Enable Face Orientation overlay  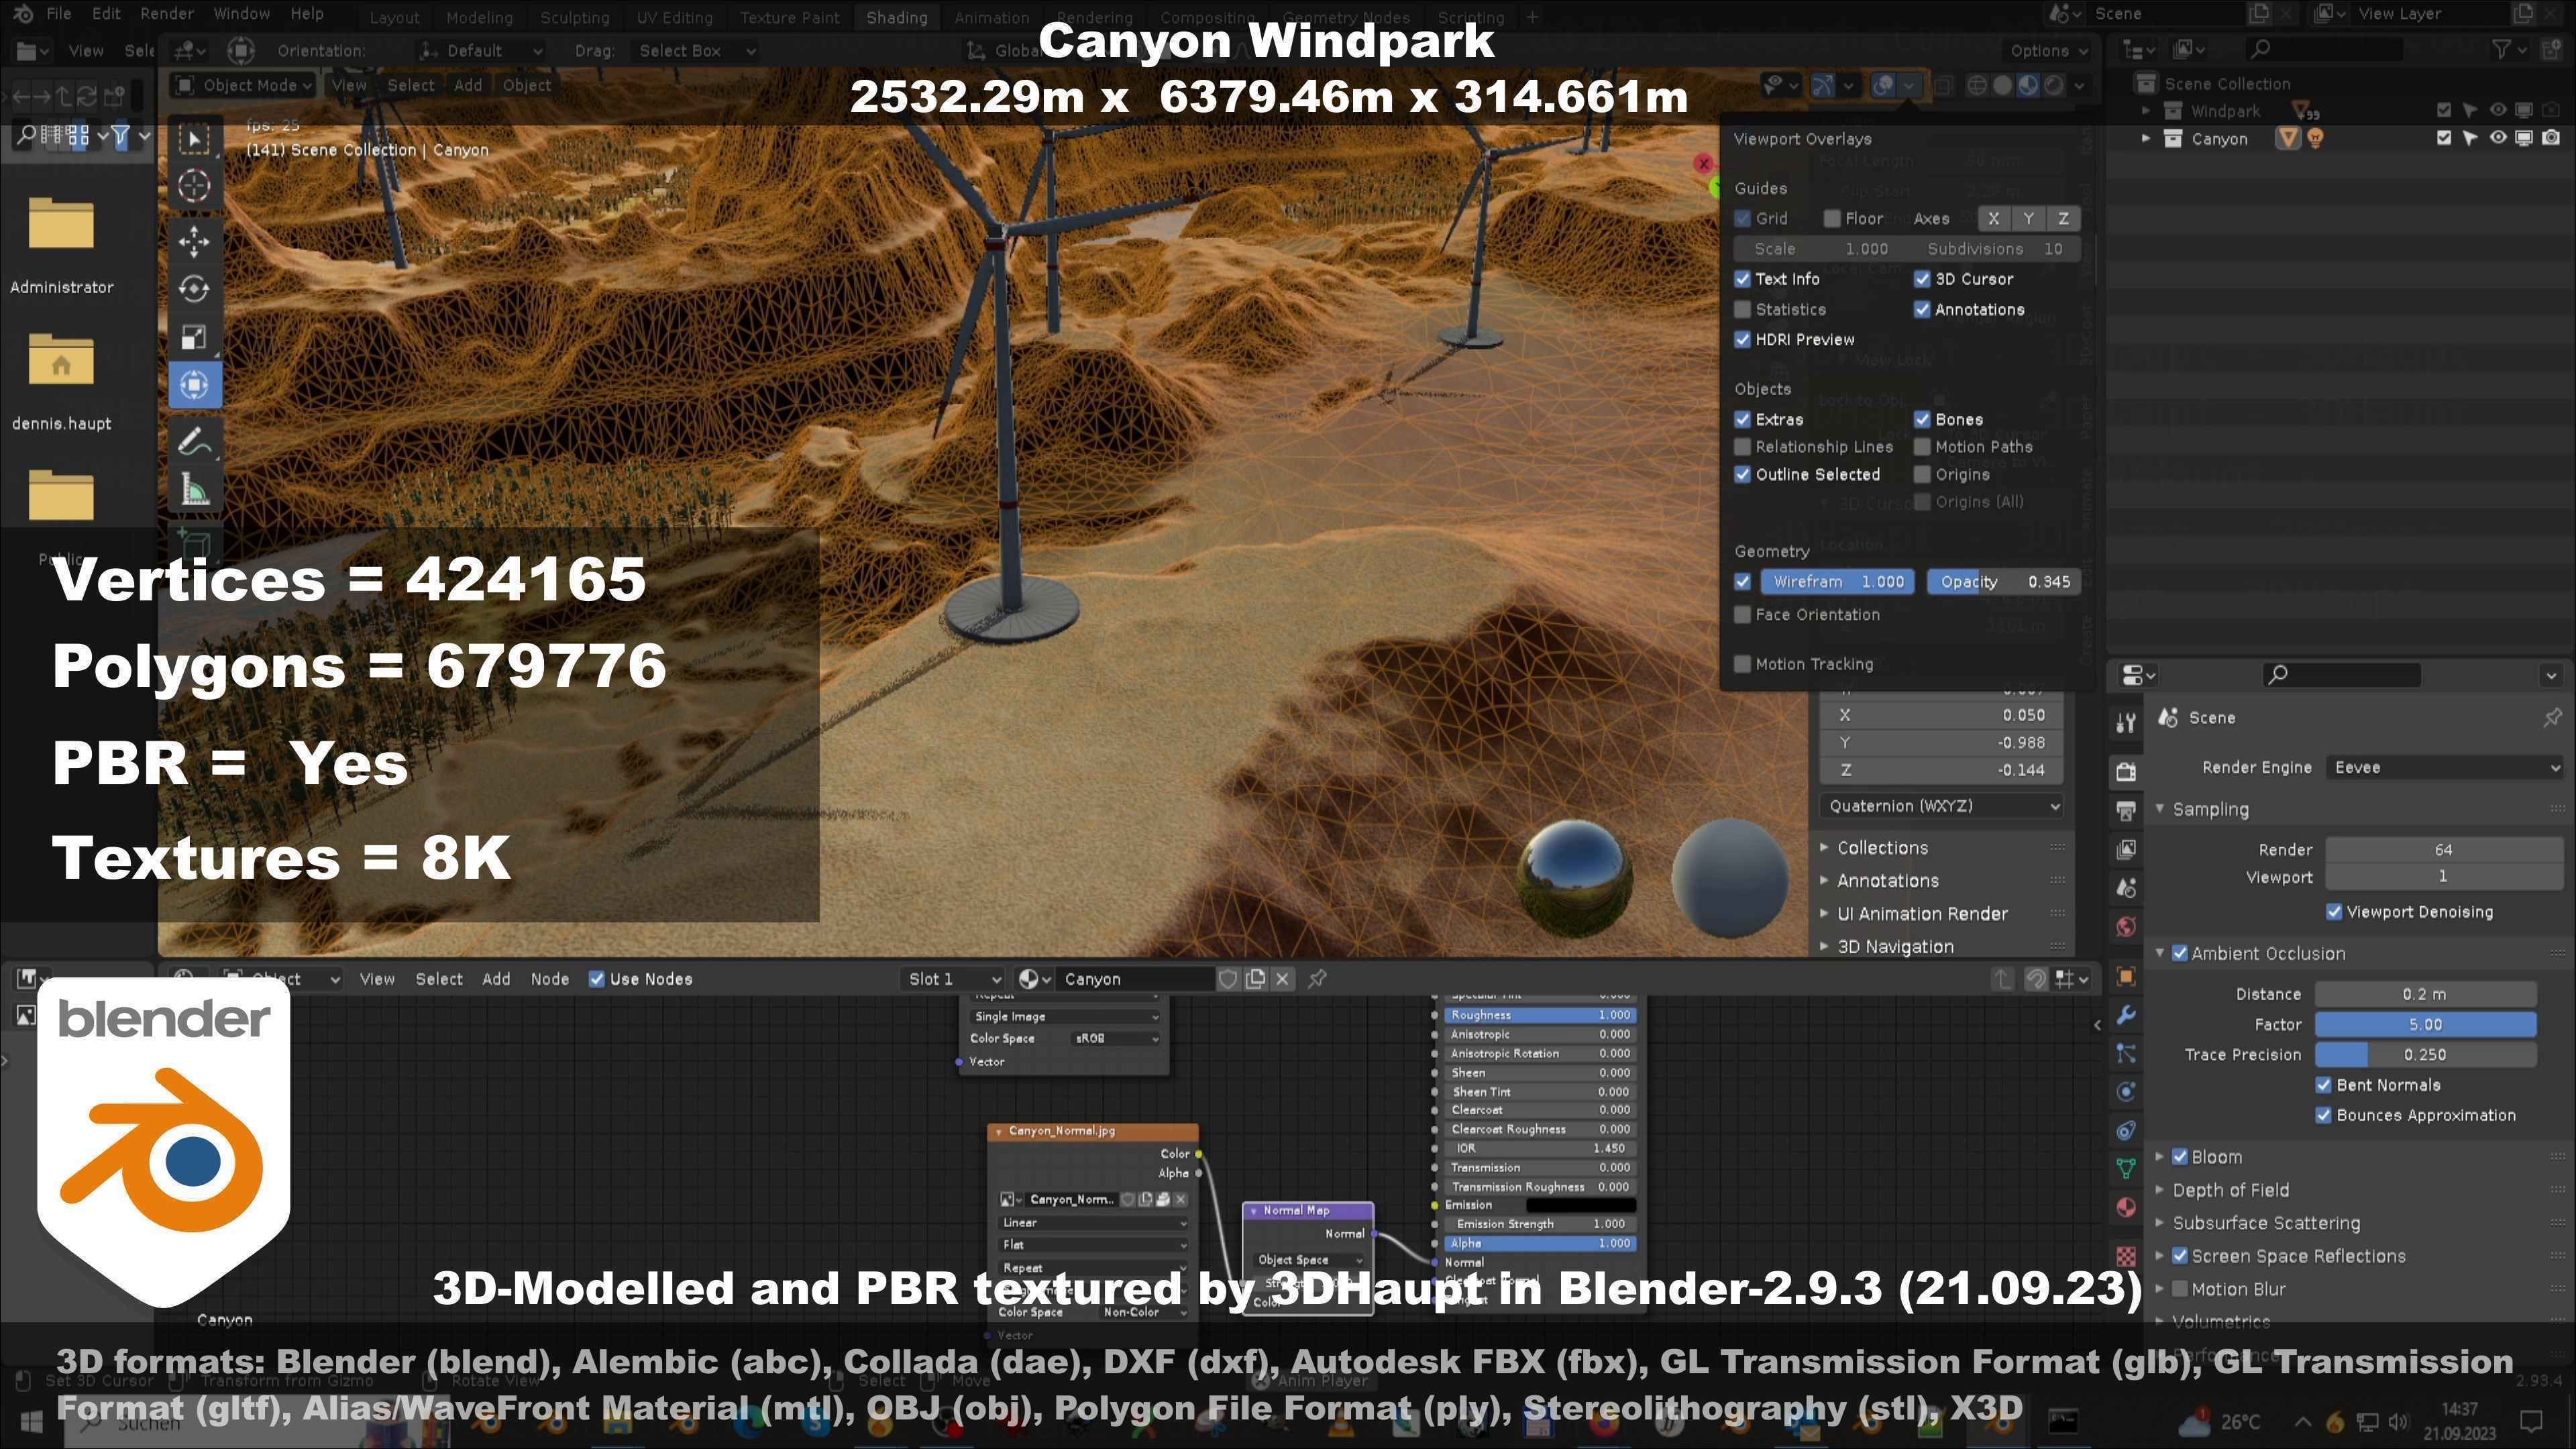tap(1743, 614)
